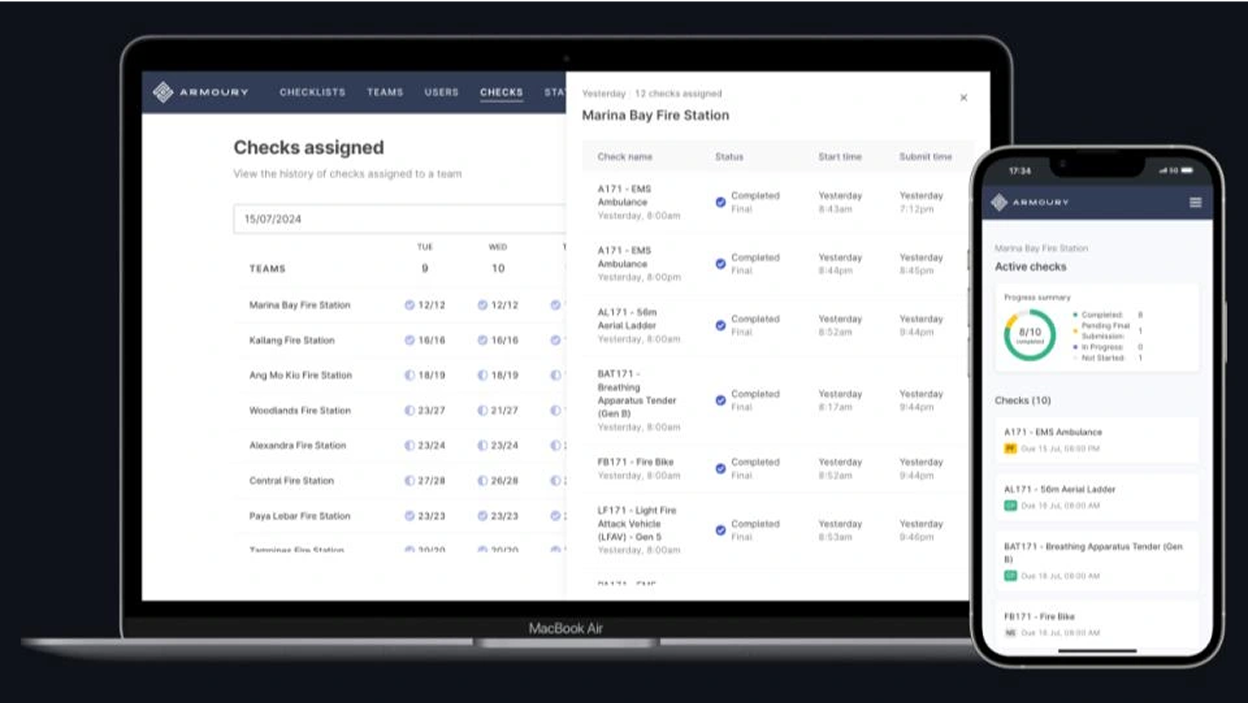
Task: Click Alexandra Fire Station Tuesday 23/24 icon
Action: tap(409, 445)
